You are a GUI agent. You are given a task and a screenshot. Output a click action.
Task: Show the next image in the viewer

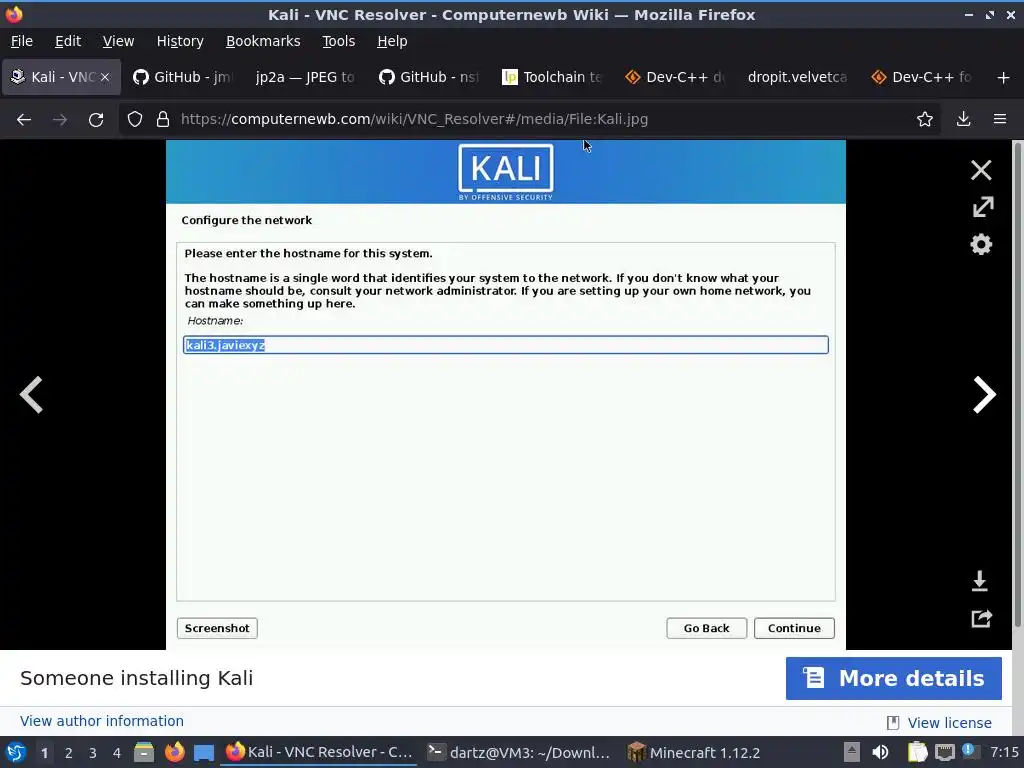pyautogui.click(x=984, y=394)
